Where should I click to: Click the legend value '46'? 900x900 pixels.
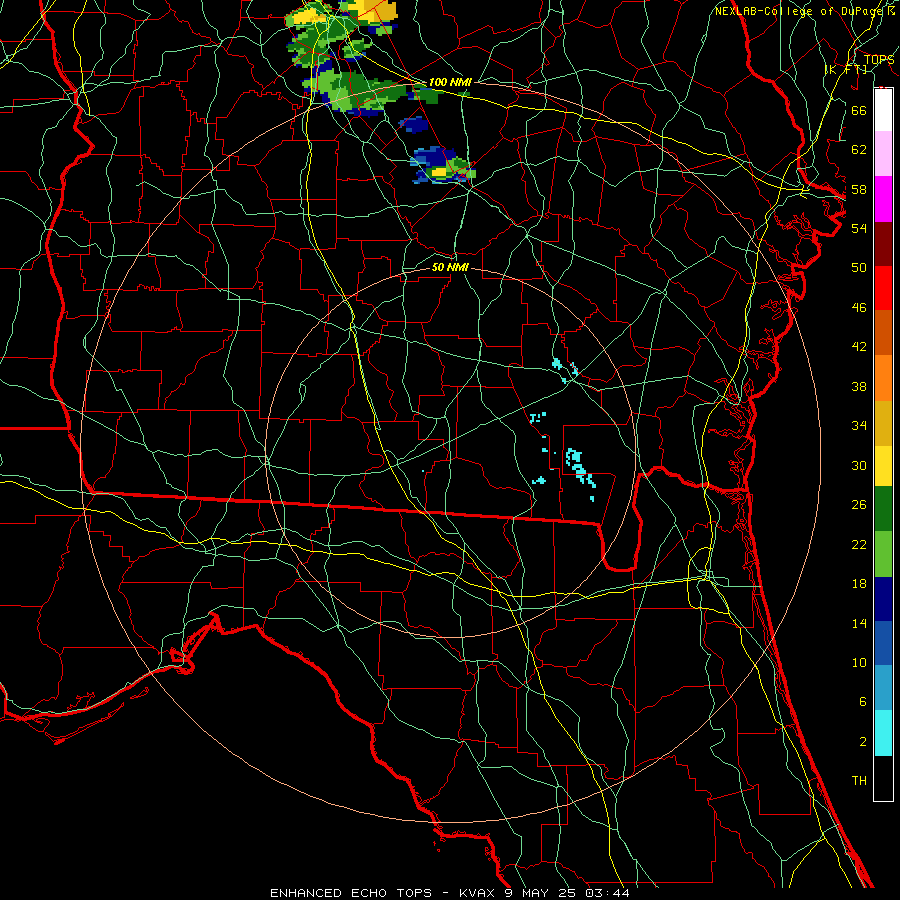coord(859,308)
